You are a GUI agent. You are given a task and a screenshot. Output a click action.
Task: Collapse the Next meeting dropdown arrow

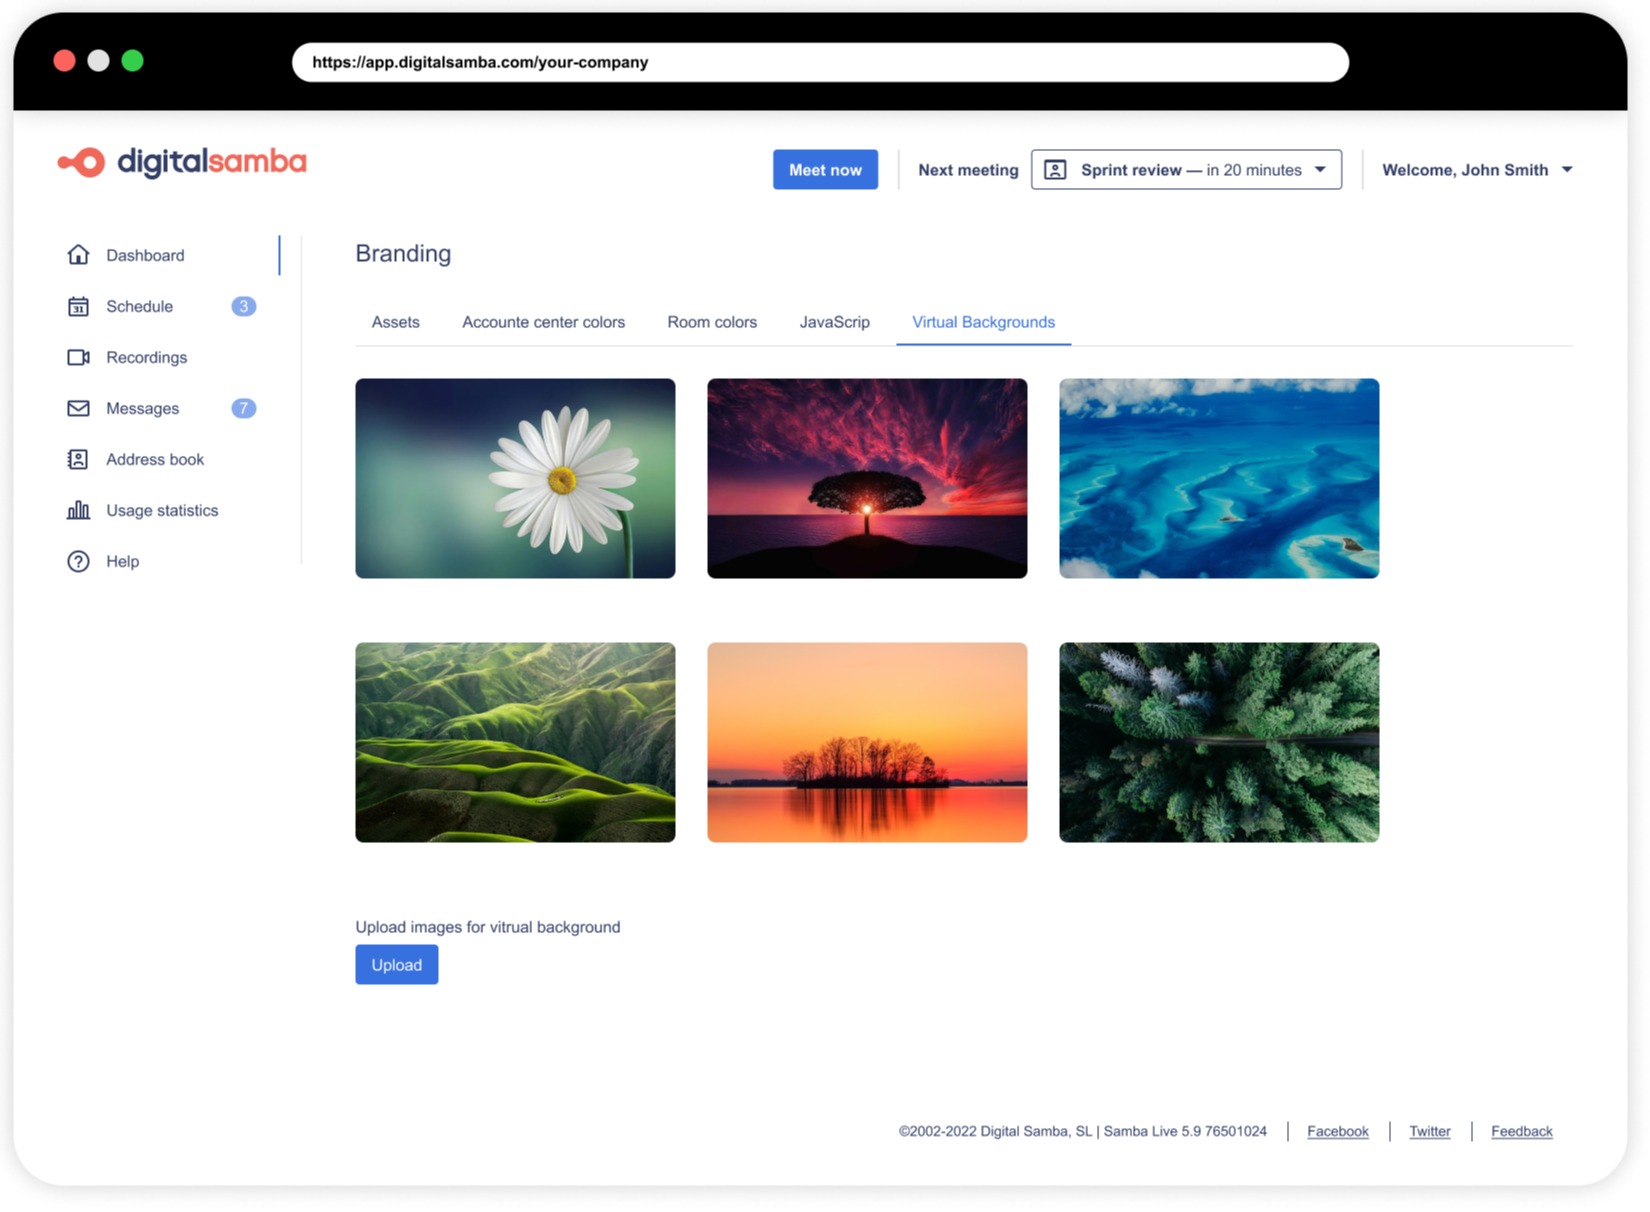click(1322, 169)
